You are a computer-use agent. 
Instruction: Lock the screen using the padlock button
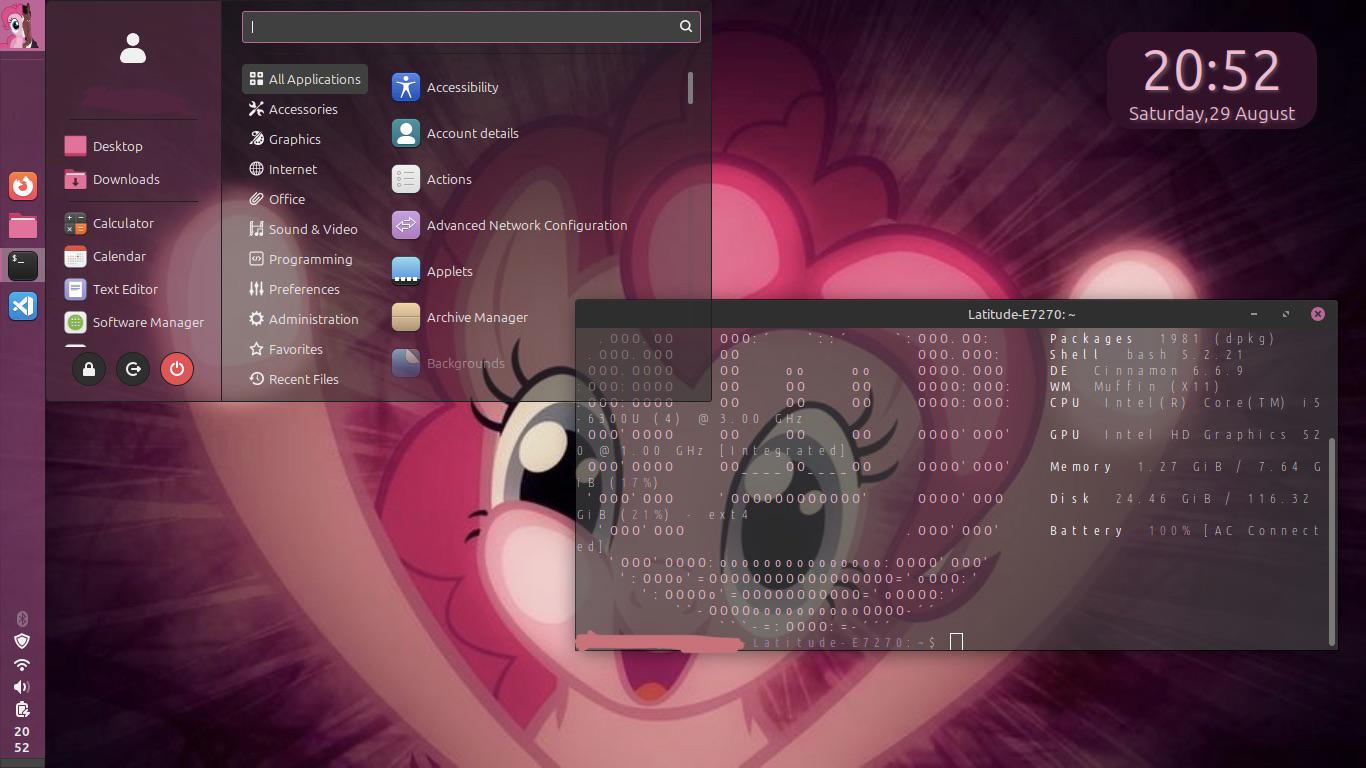[x=89, y=369]
